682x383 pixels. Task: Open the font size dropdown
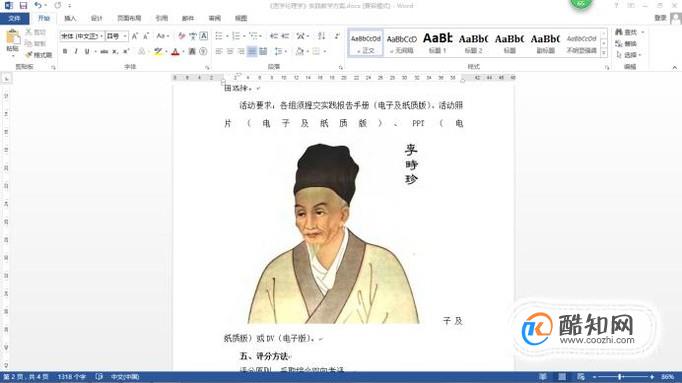point(125,36)
